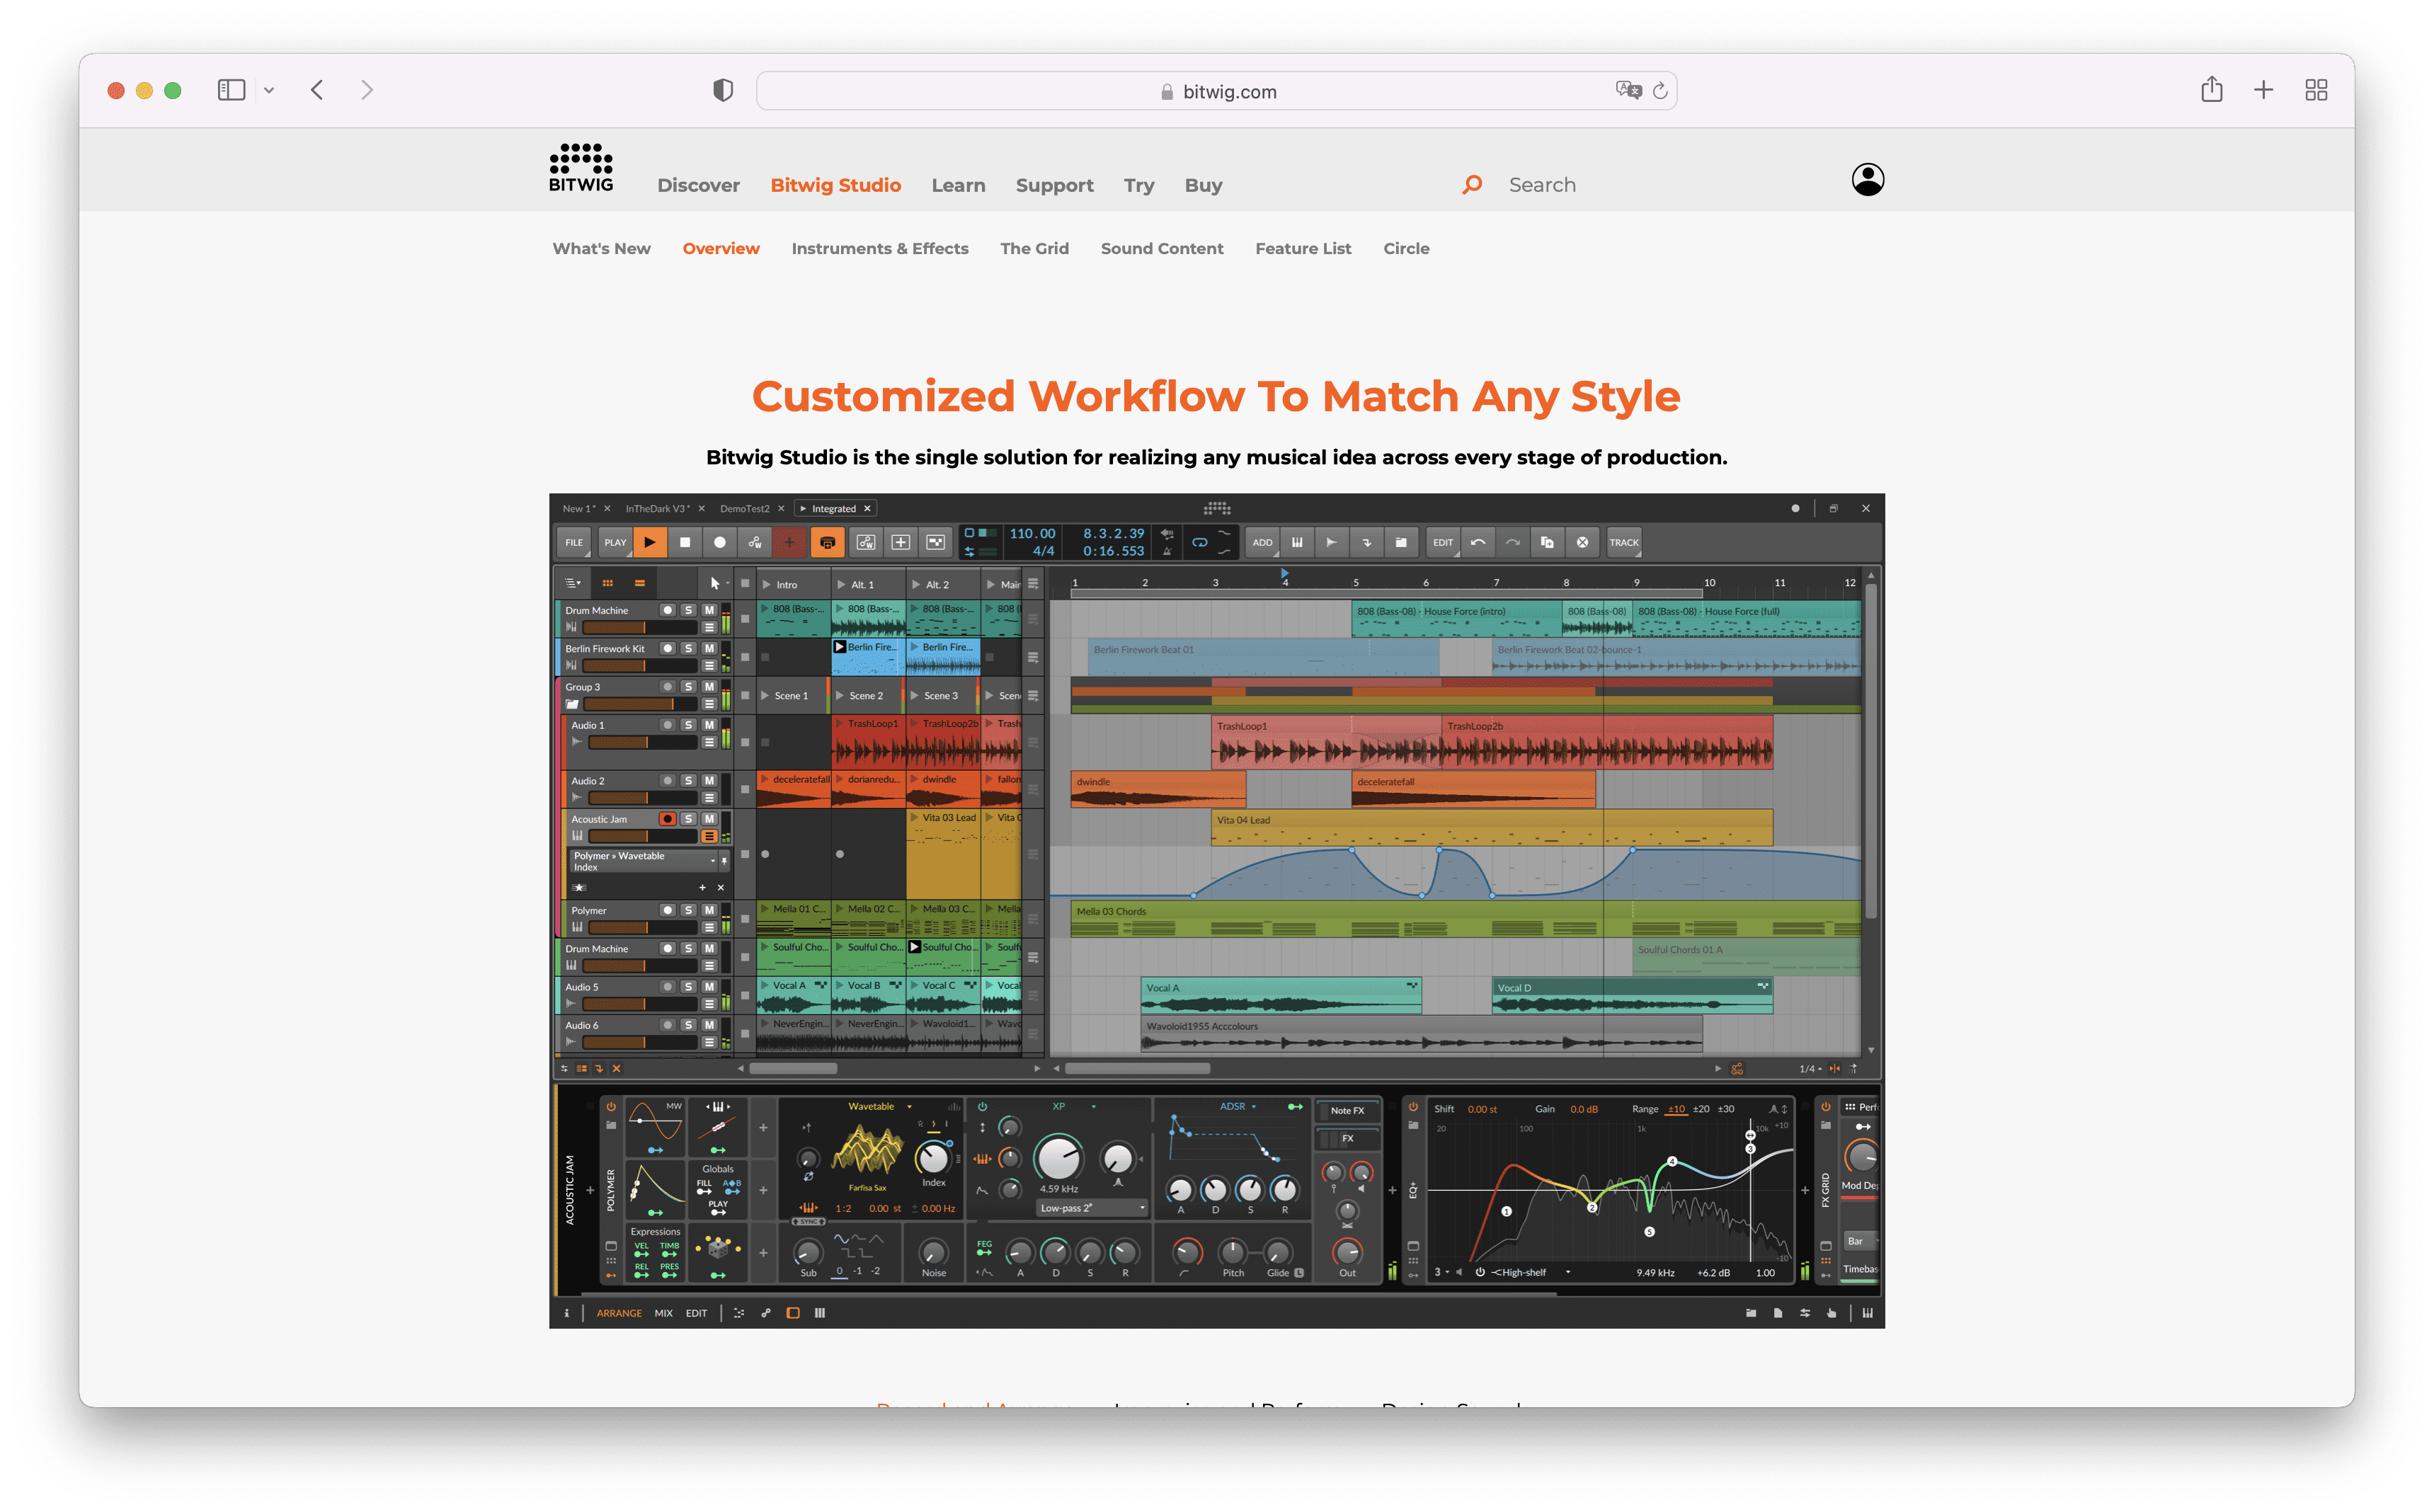Toggle record arm on Acoustic Jam track
The height and width of the screenshot is (1512, 2434).
tap(667, 819)
